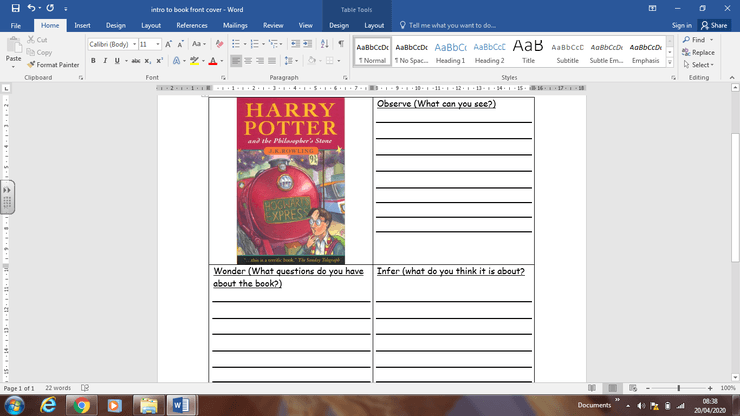Open the Borders dropdown

[x=338, y=60]
